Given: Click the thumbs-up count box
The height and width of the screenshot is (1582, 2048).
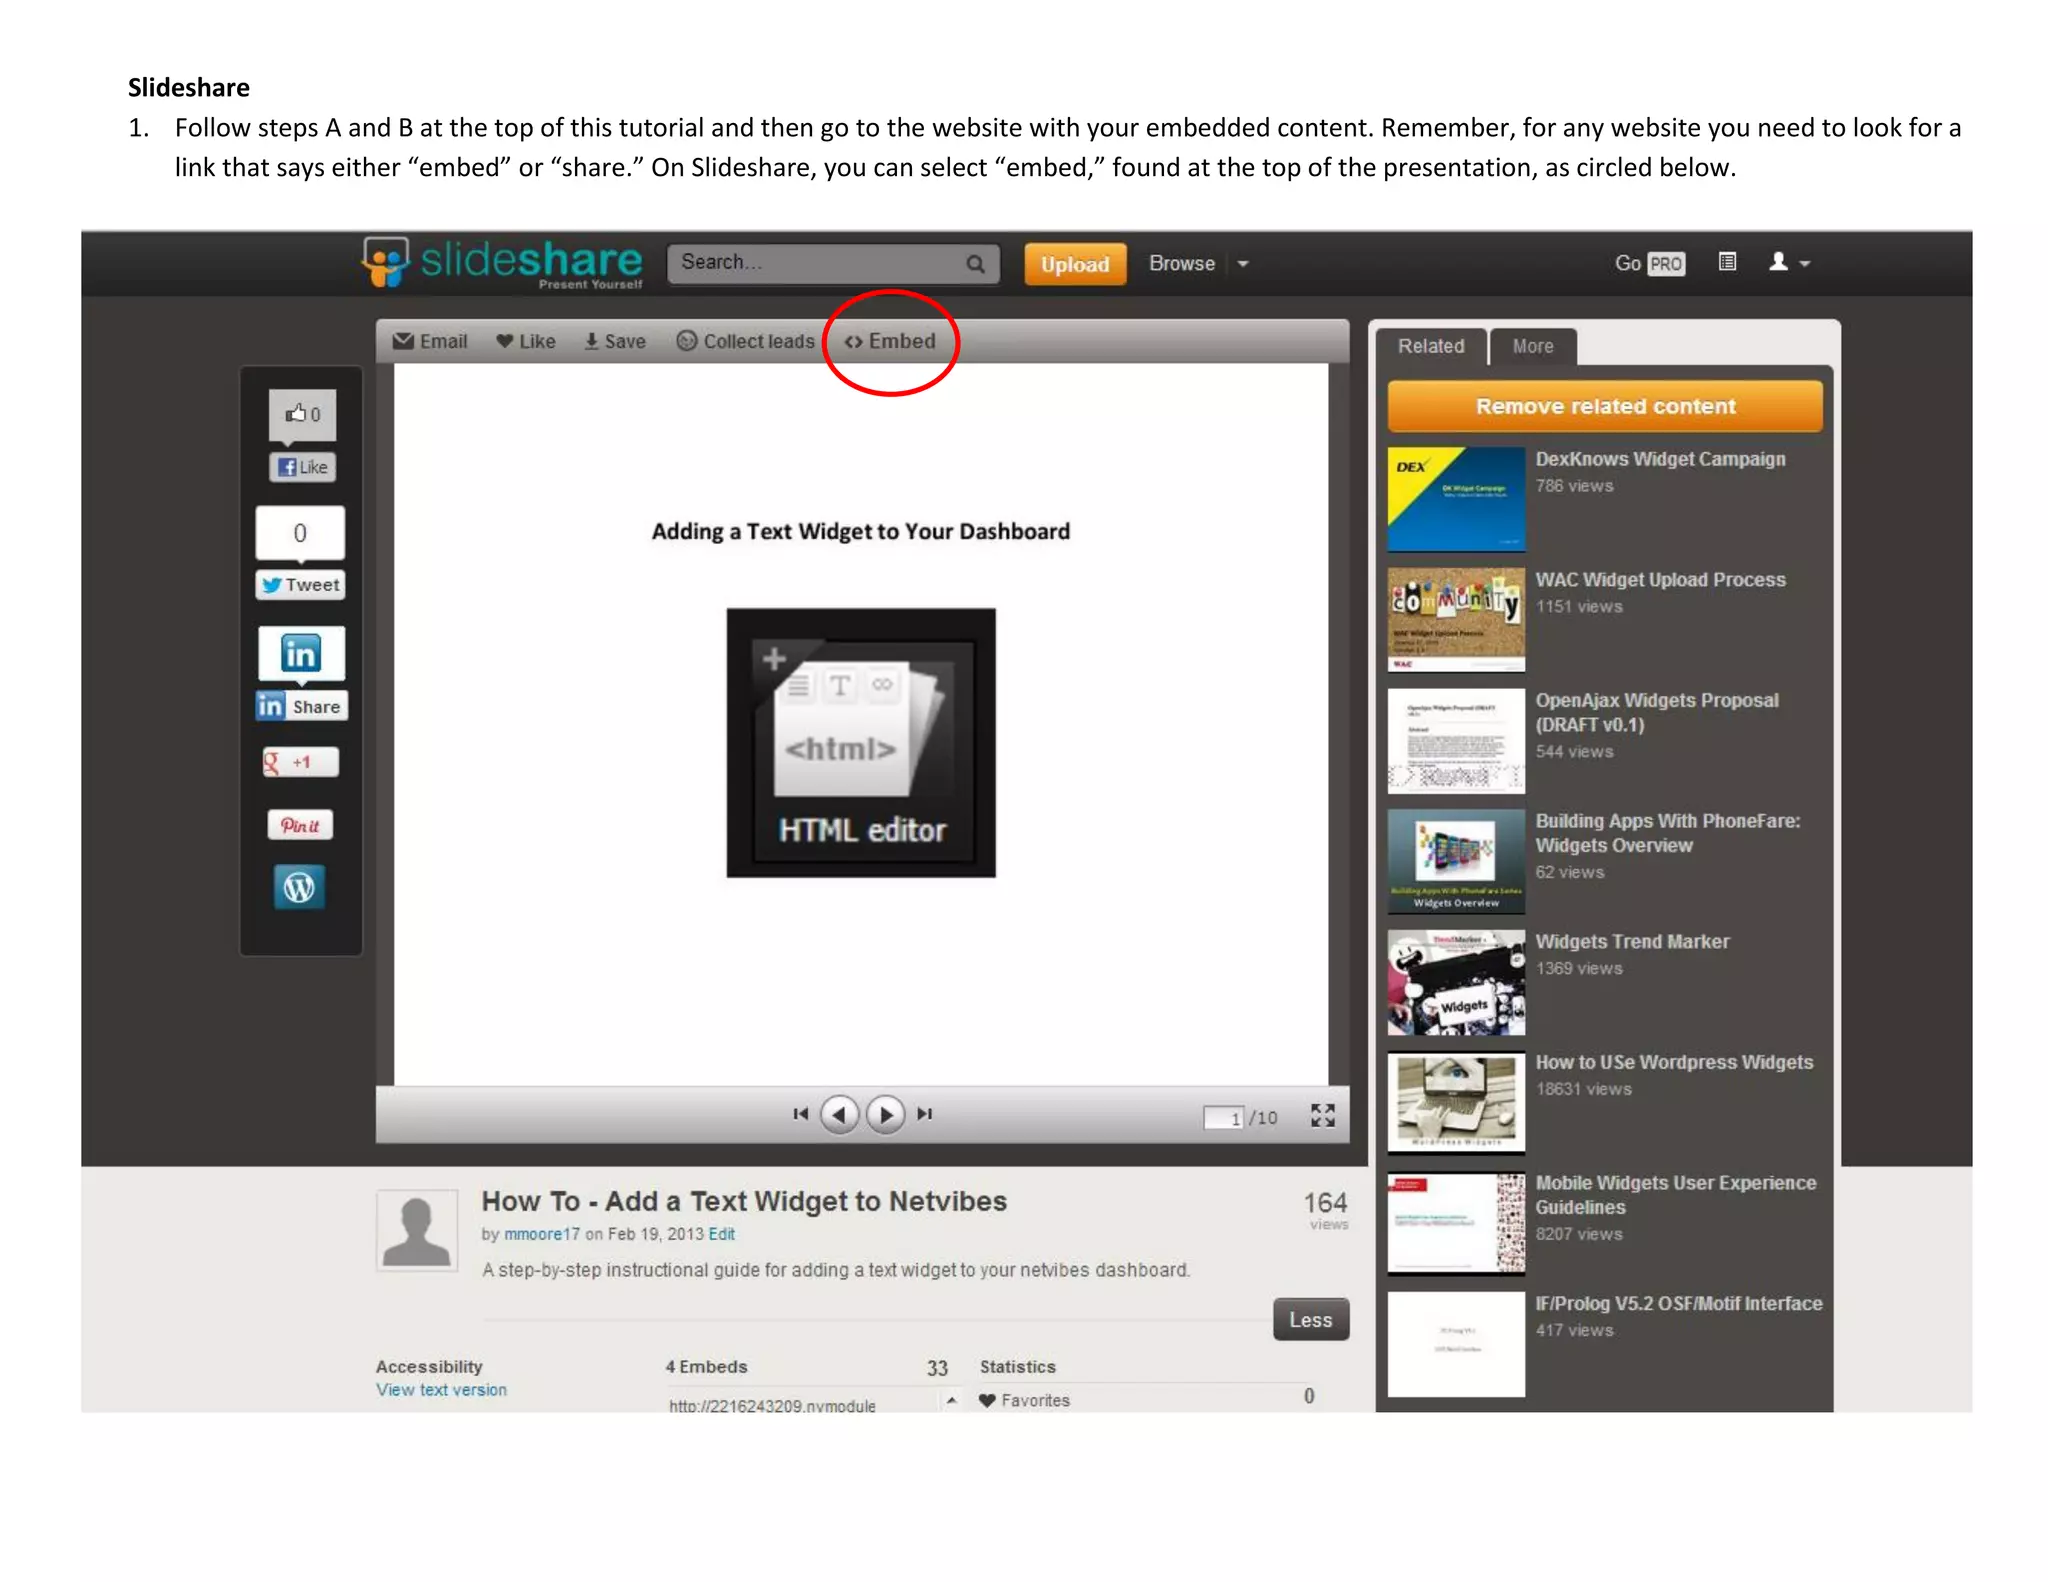Looking at the screenshot, I should pyautogui.click(x=302, y=414).
